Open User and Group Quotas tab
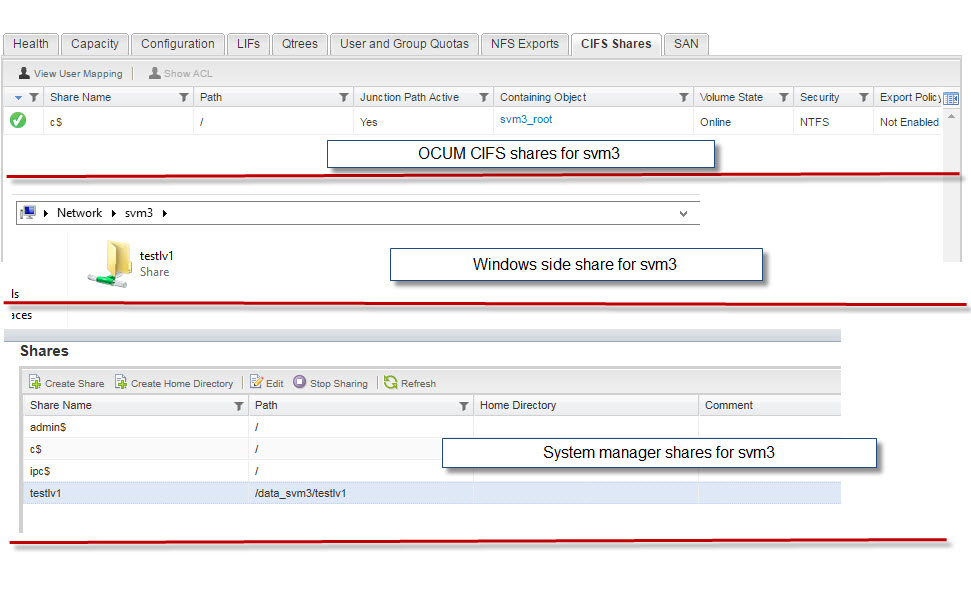 (x=404, y=44)
